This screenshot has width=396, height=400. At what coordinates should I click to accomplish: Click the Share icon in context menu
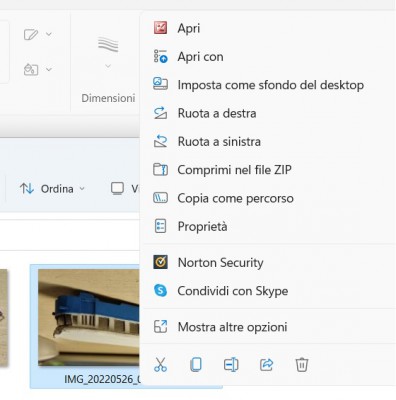click(266, 364)
